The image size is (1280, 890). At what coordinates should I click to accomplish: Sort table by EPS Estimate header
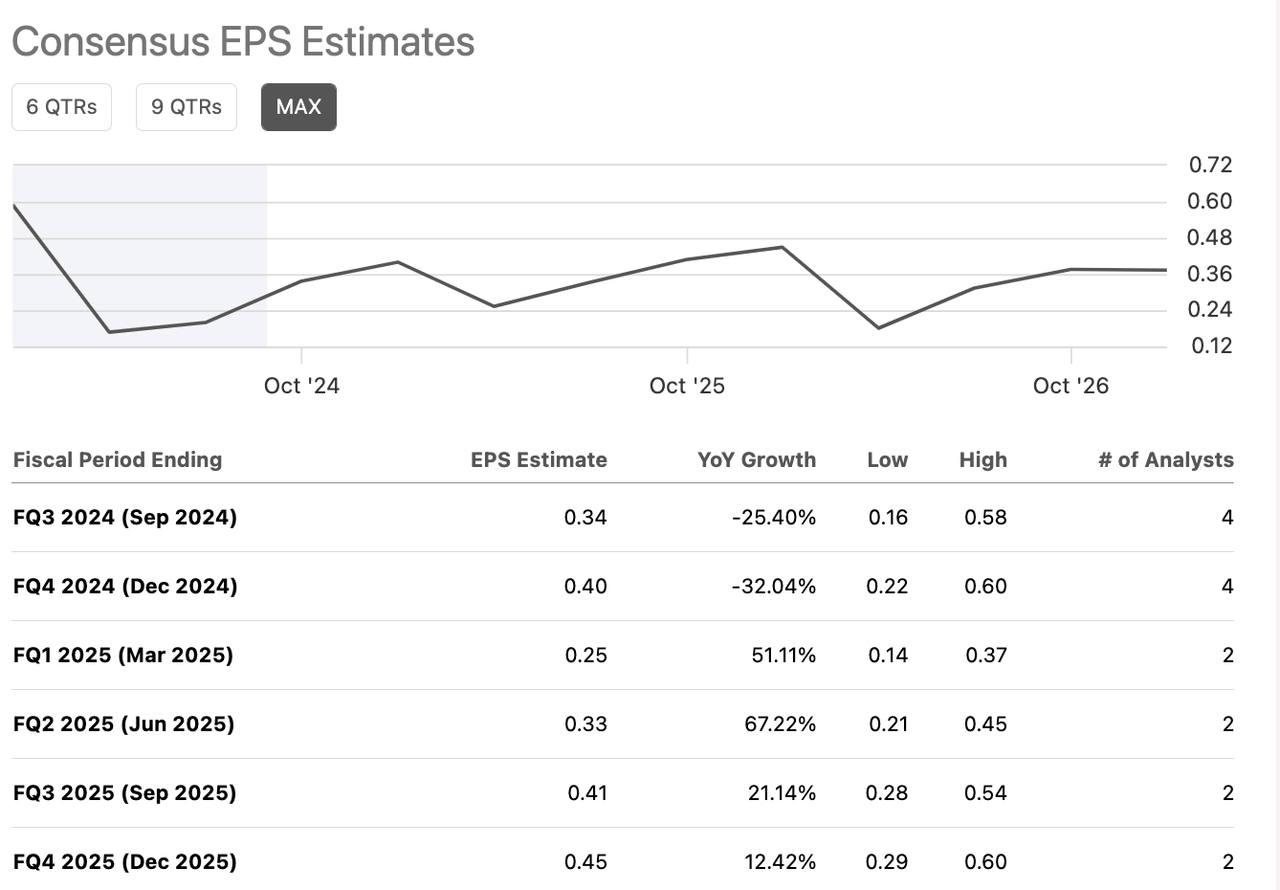pyautogui.click(x=539, y=460)
